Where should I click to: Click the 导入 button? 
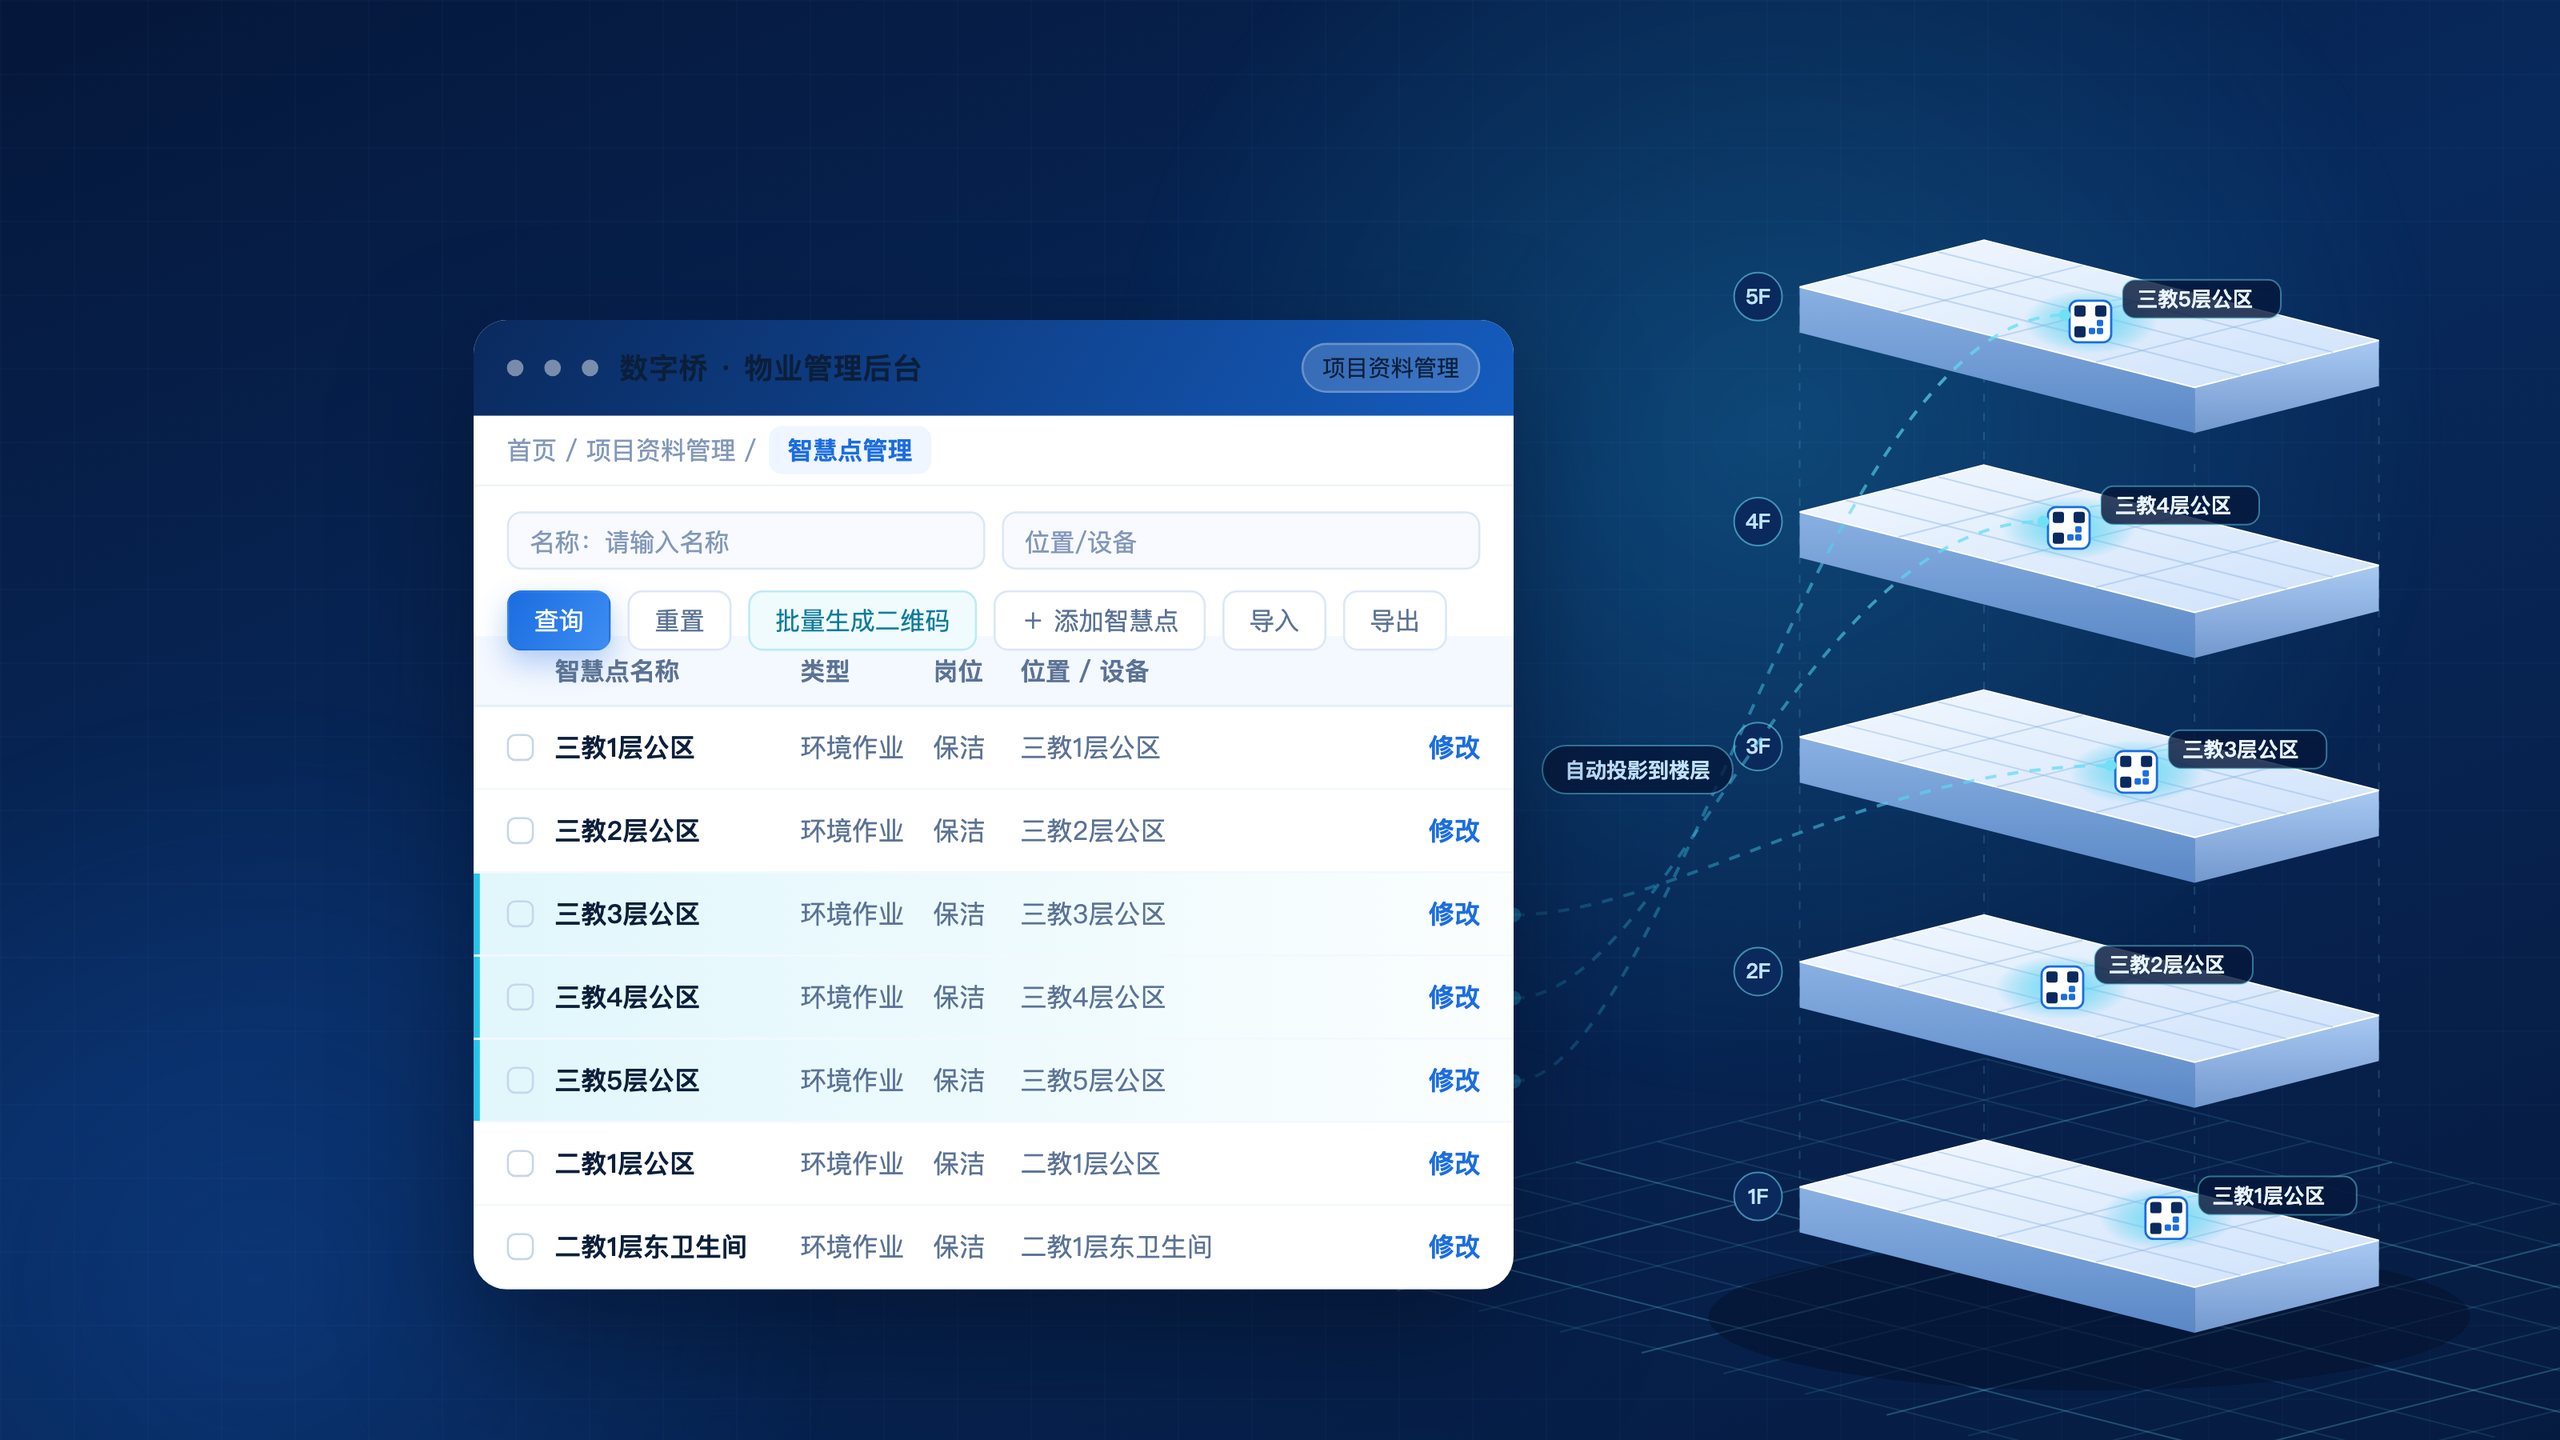(x=1274, y=620)
